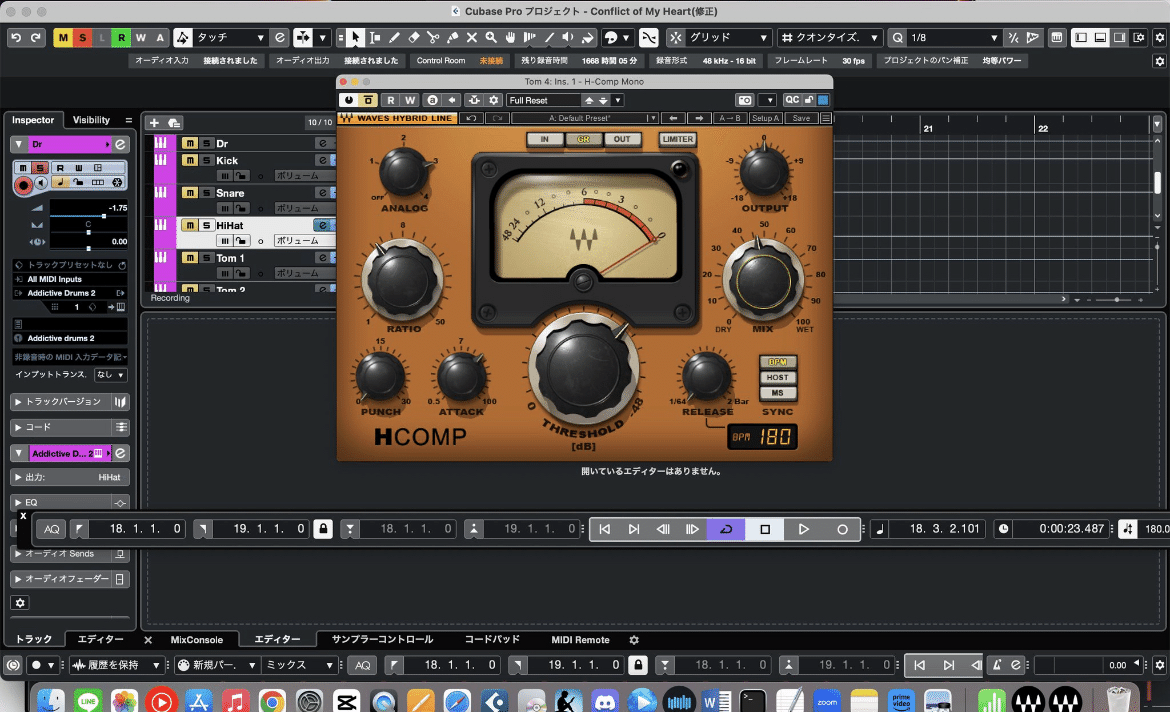This screenshot has height=712, width=1170.
Task: Expand the コード section in Inspector
Action: tap(69, 427)
